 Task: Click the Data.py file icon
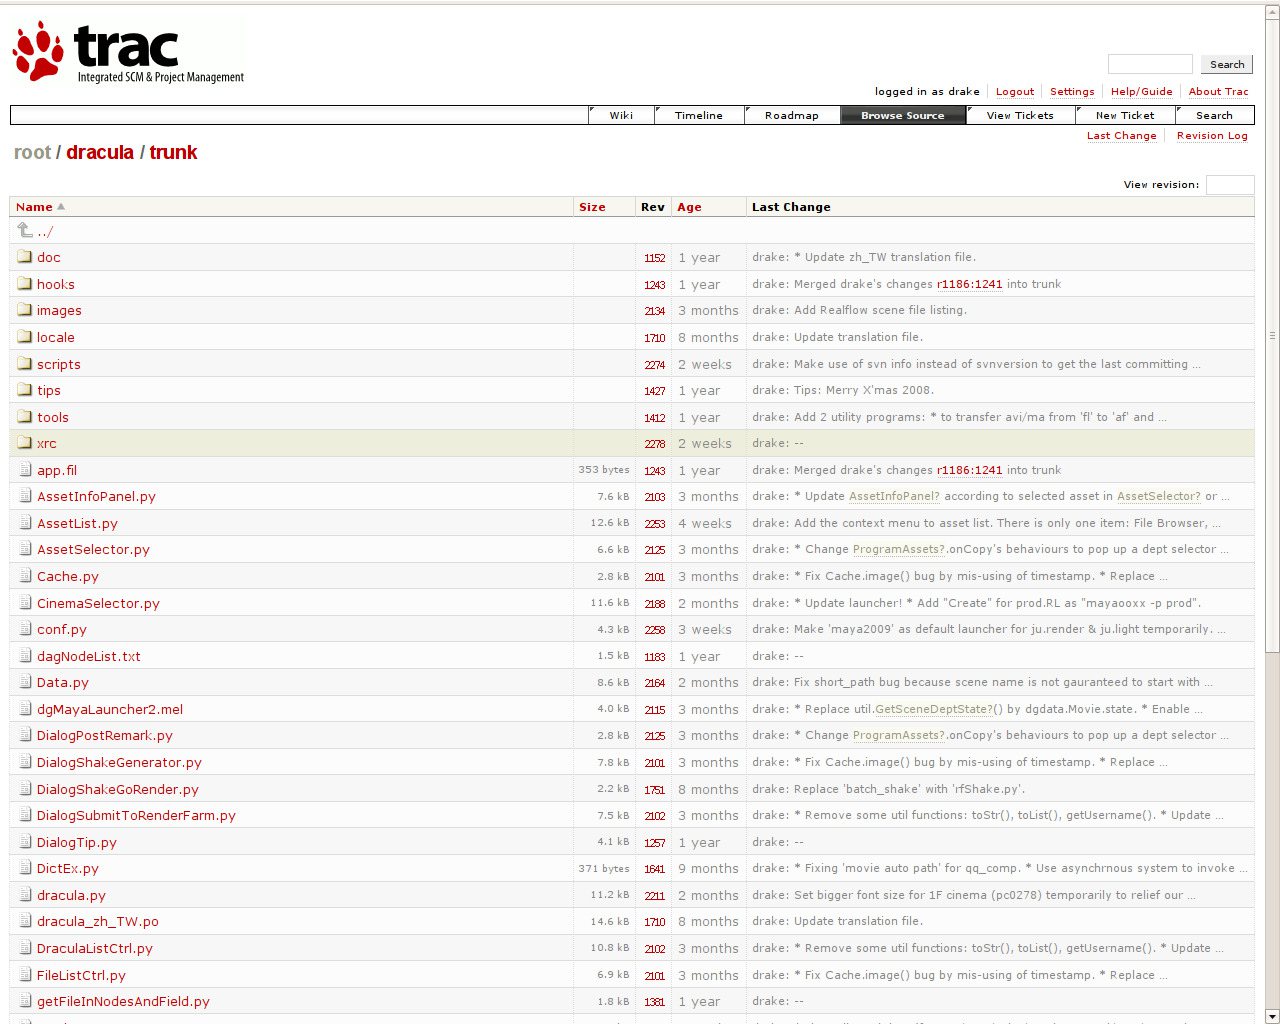[x=26, y=682]
